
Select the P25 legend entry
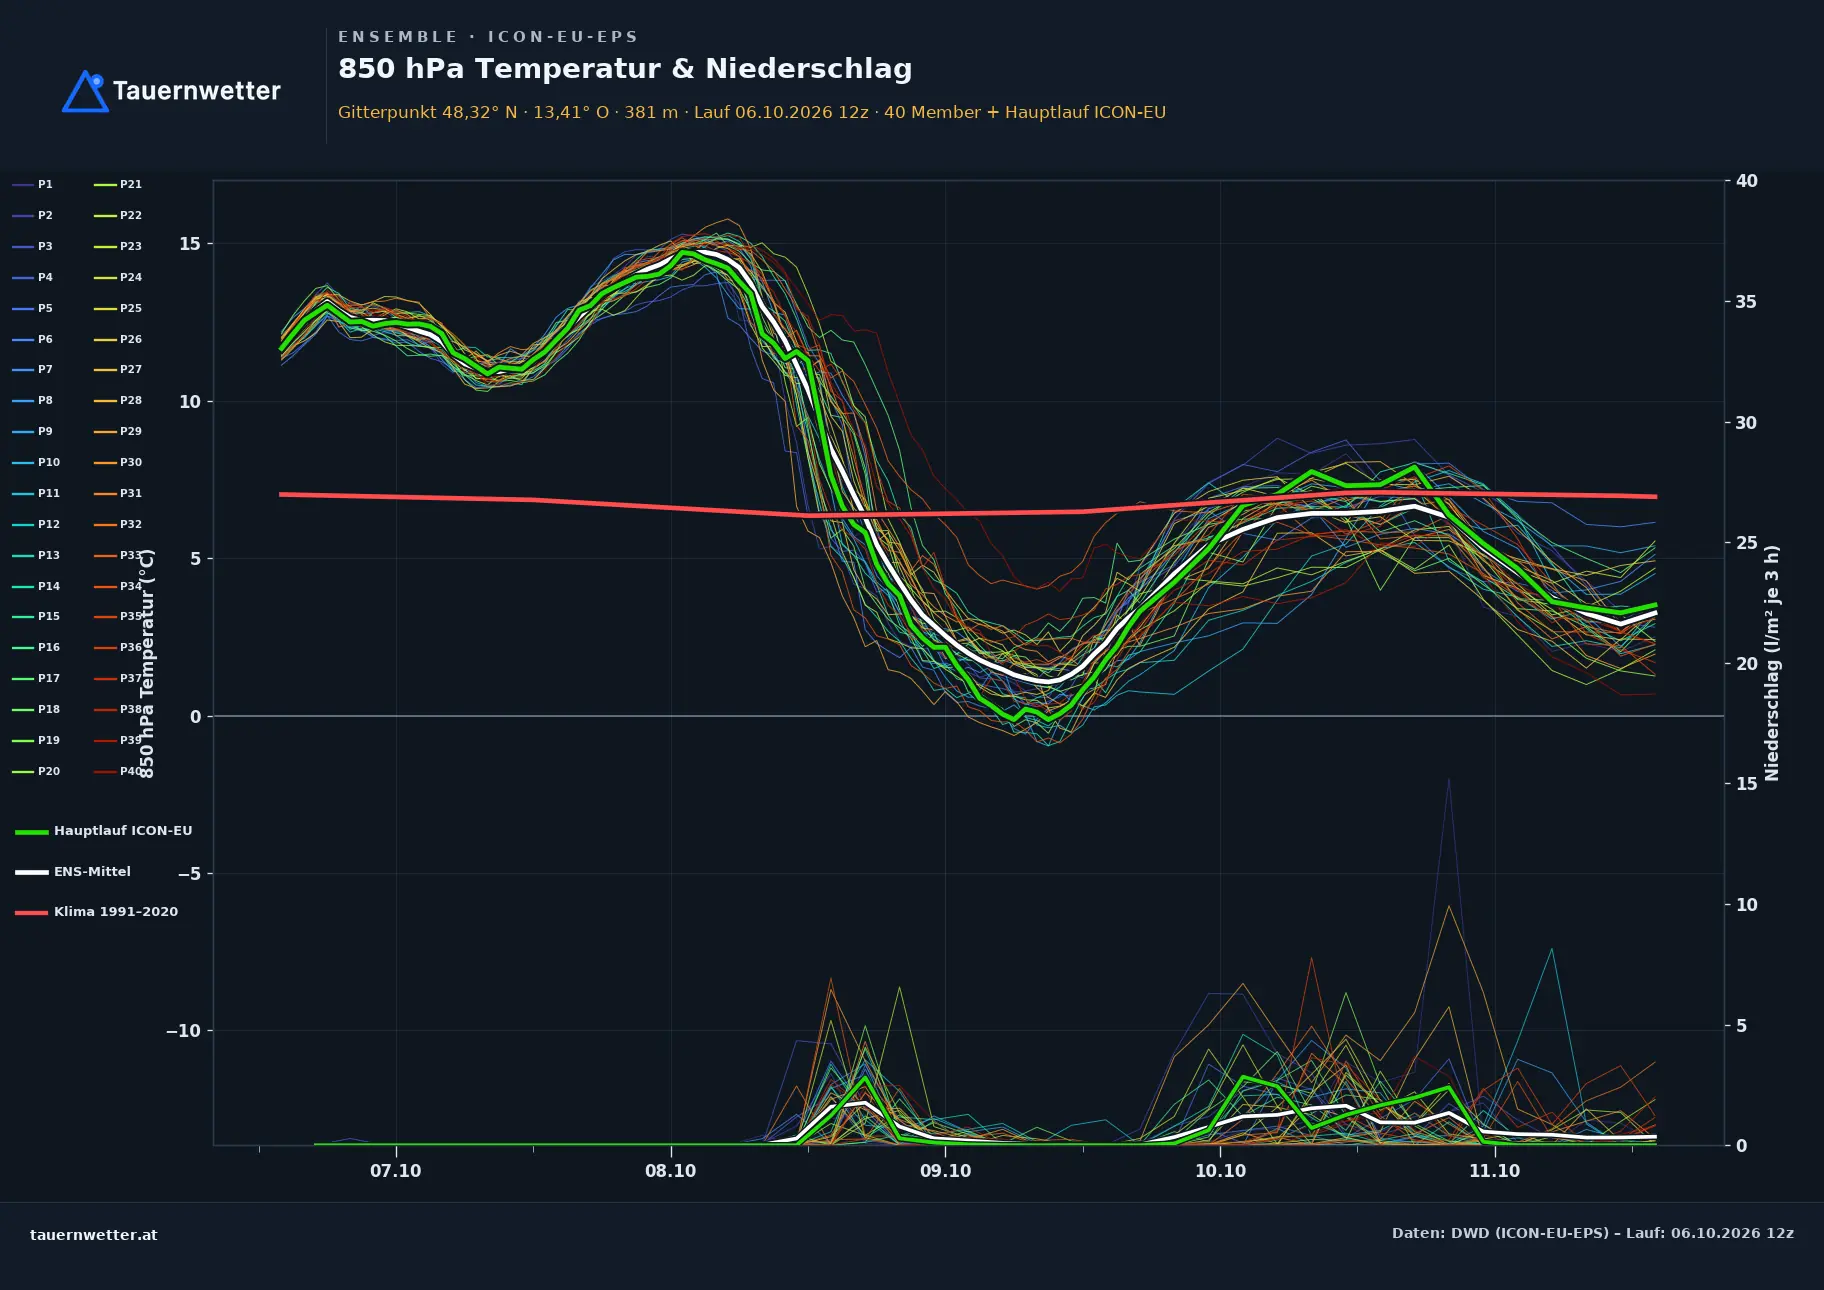click(118, 308)
